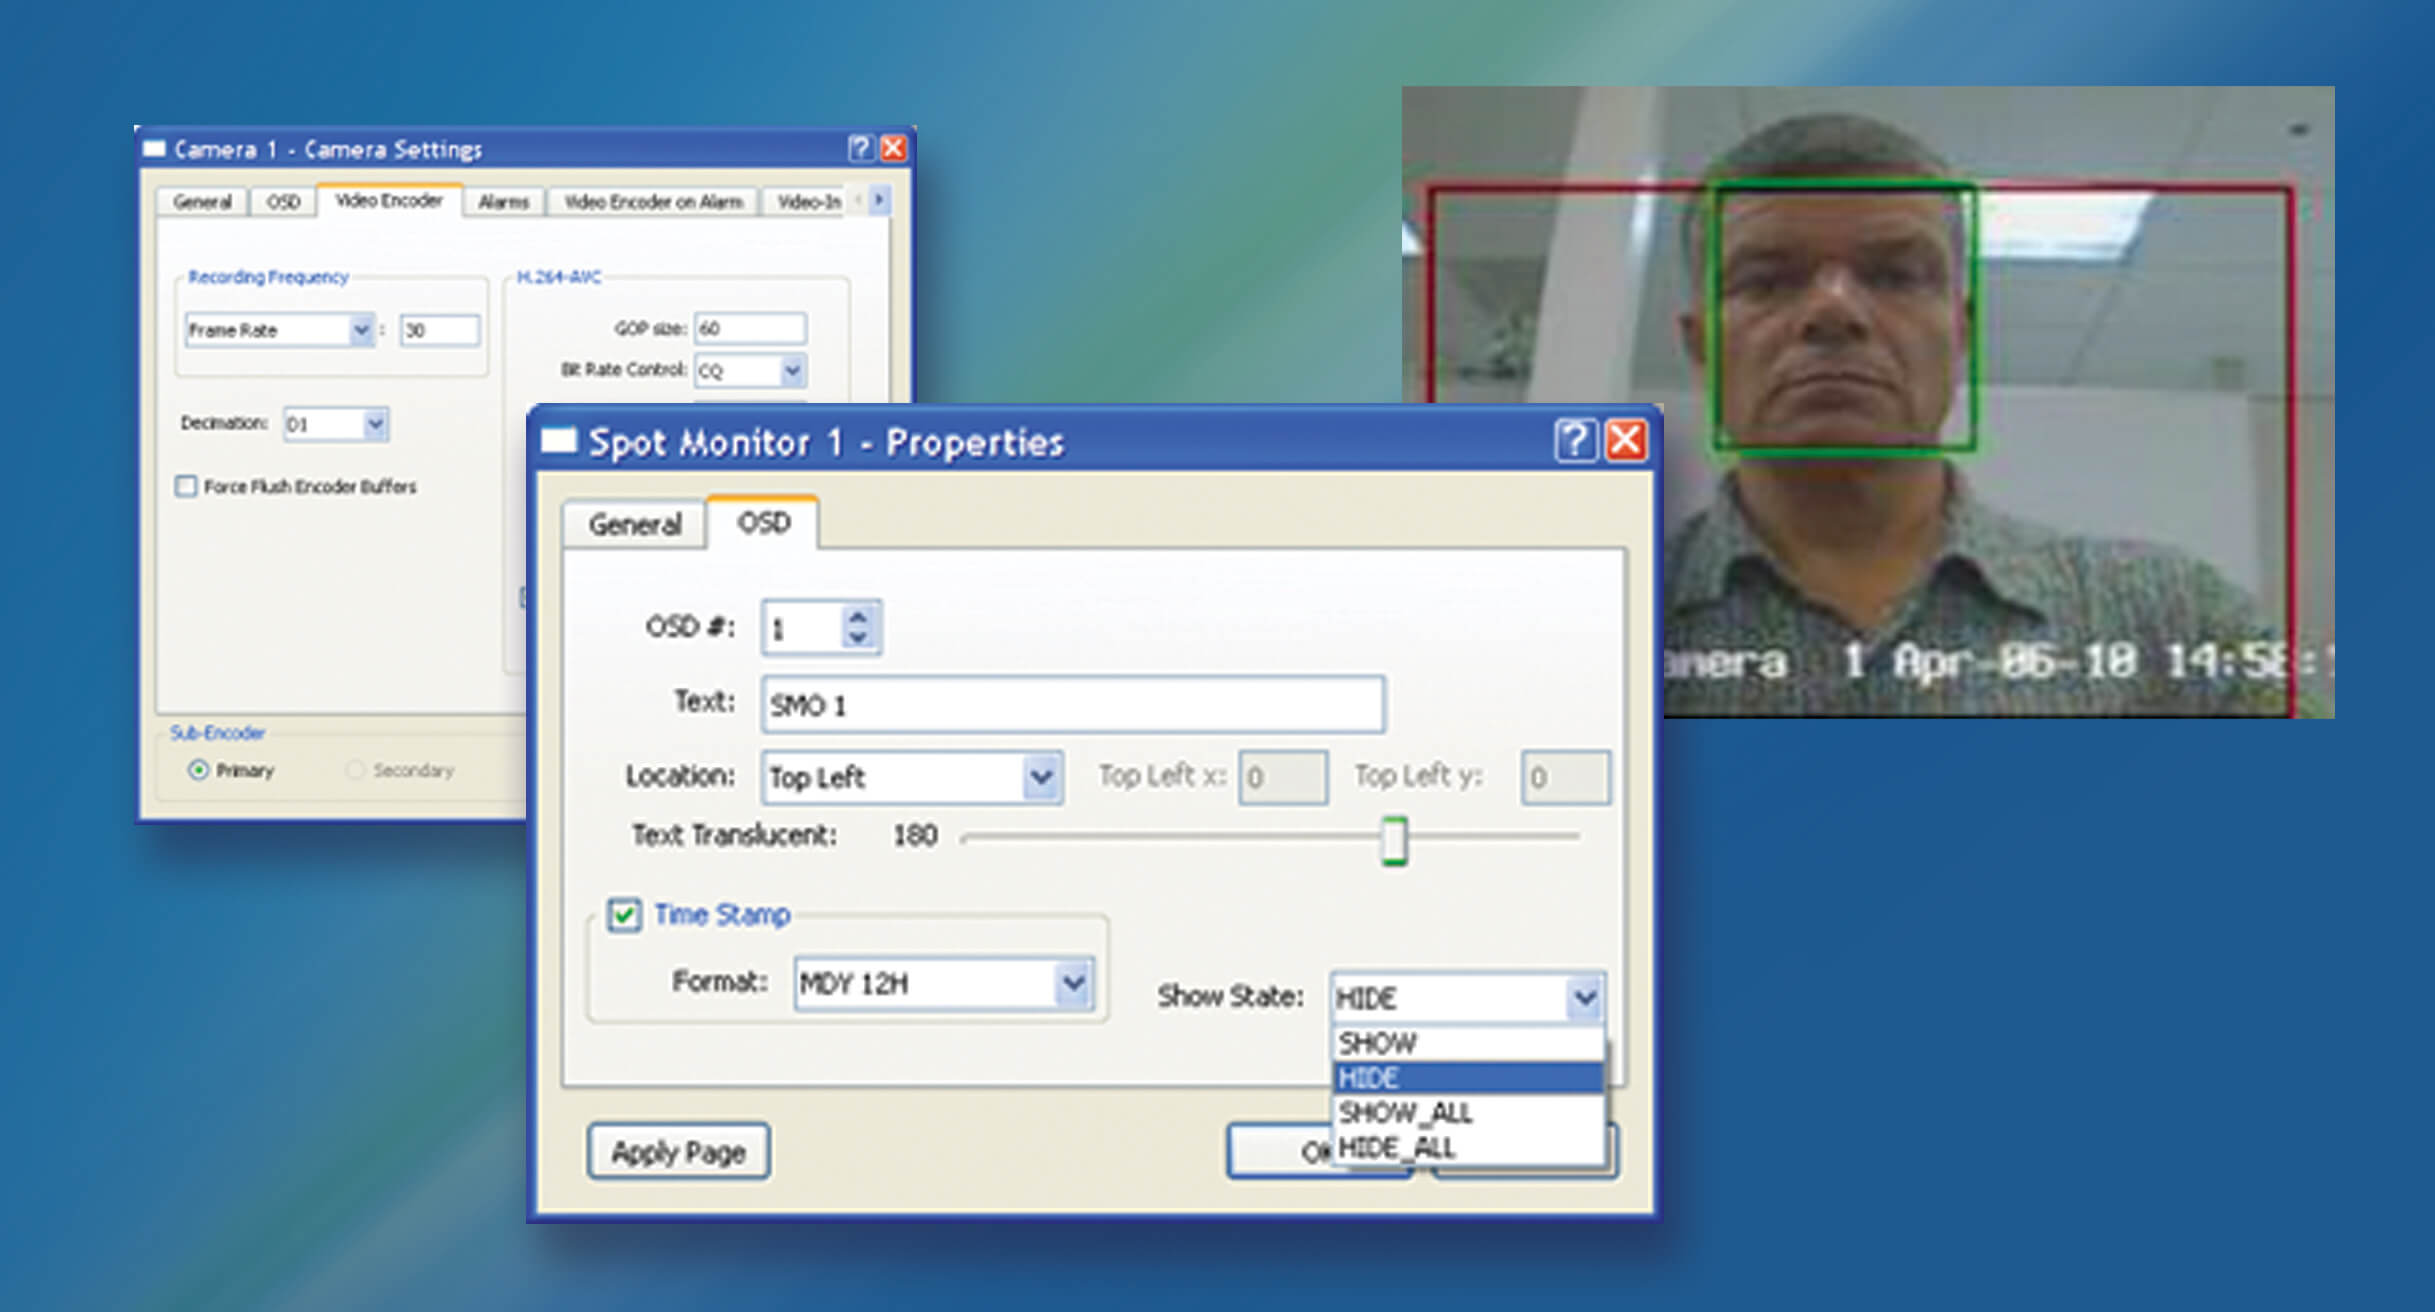The image size is (2435, 1312).
Task: Click the Text Translucent slider handle
Action: point(1394,840)
